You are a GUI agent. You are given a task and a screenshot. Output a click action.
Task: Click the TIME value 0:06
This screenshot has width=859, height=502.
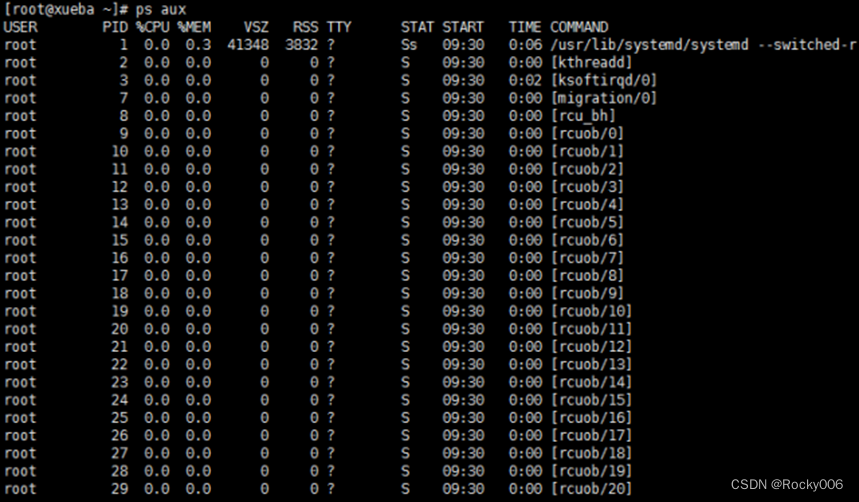[525, 44]
